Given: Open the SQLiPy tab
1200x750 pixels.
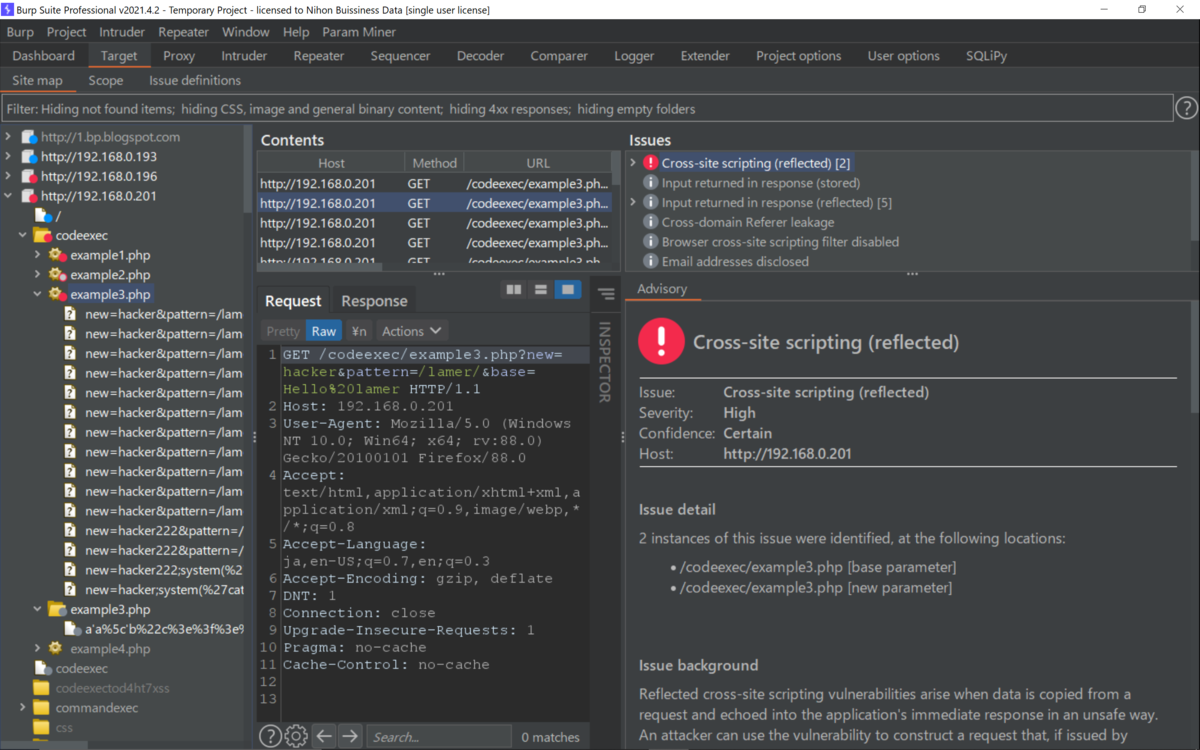Looking at the screenshot, I should [986, 56].
